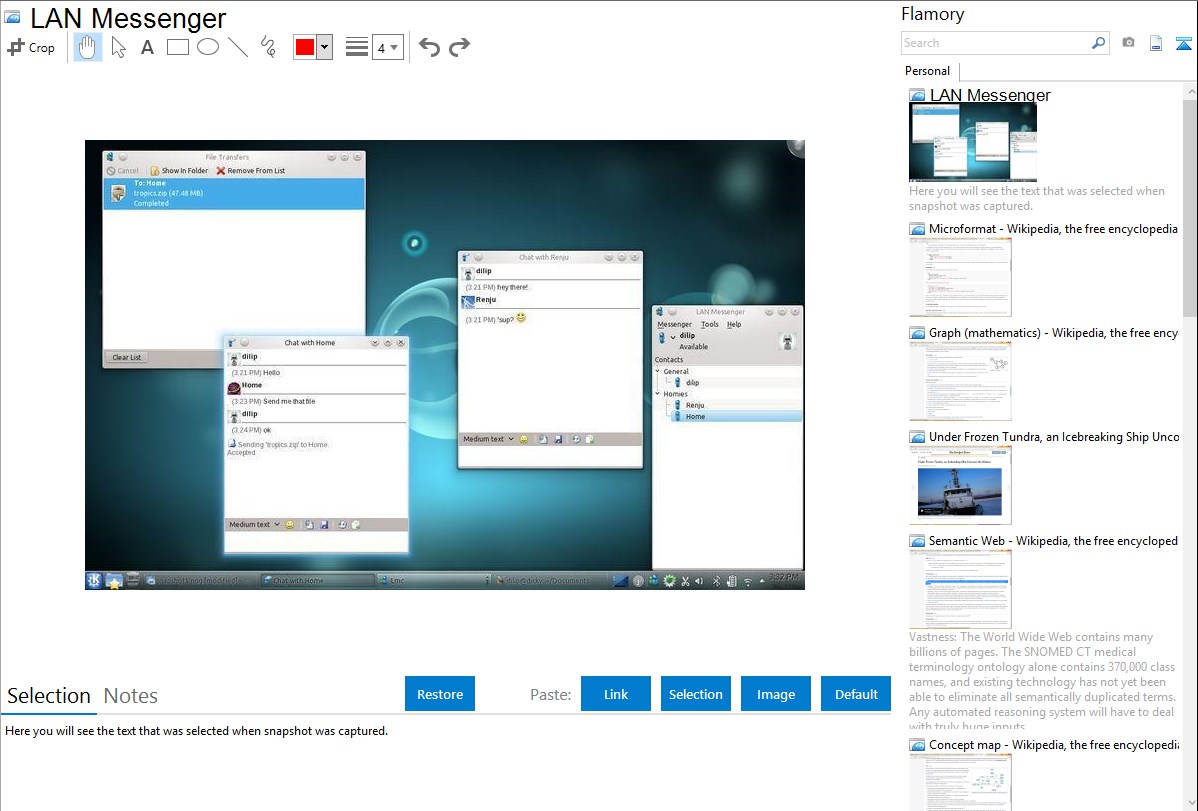Open the Concept map snapshot thumbnail

coord(960,783)
